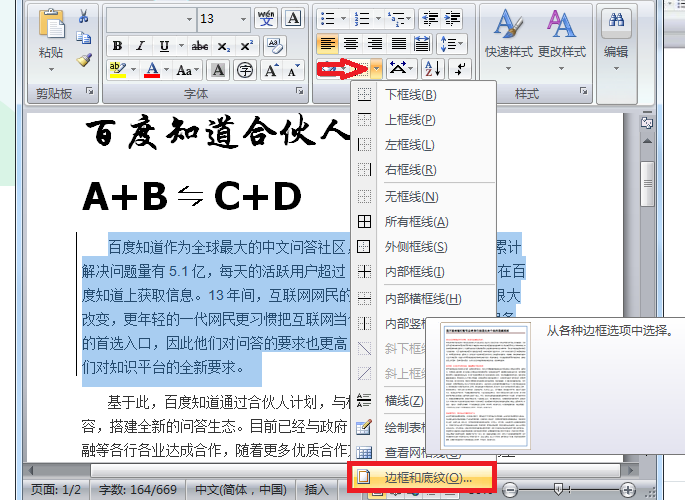Click the numbered list icon
Screen dimensions: 685x500
point(362,19)
